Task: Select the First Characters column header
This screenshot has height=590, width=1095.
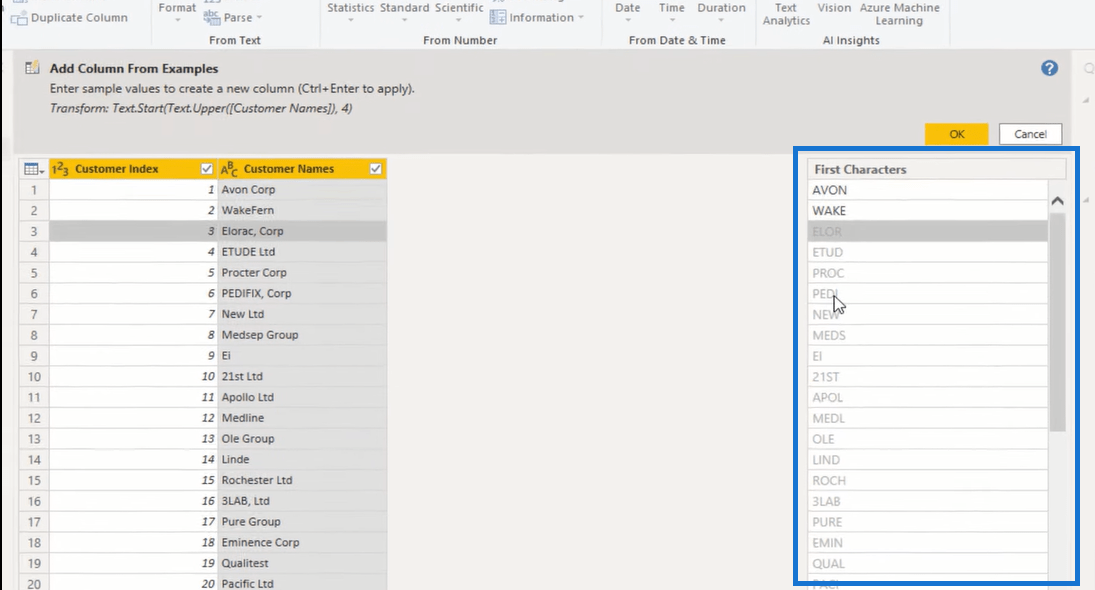Action: pos(927,169)
